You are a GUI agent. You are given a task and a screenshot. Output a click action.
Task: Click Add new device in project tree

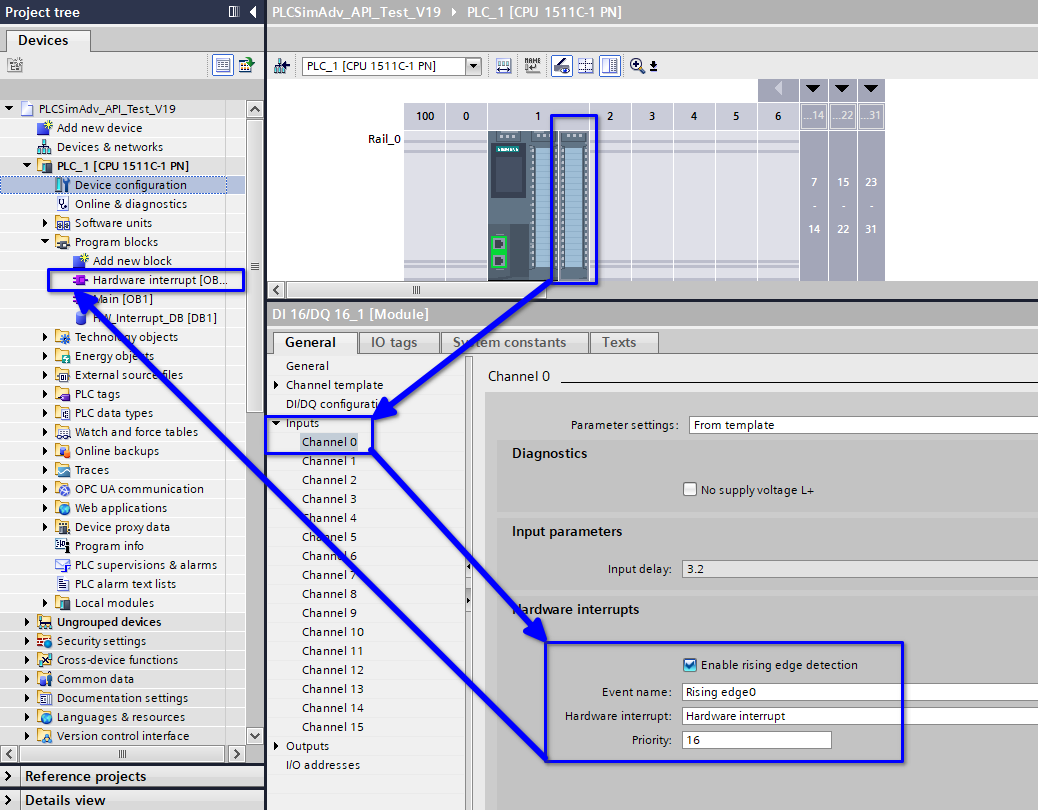99,128
